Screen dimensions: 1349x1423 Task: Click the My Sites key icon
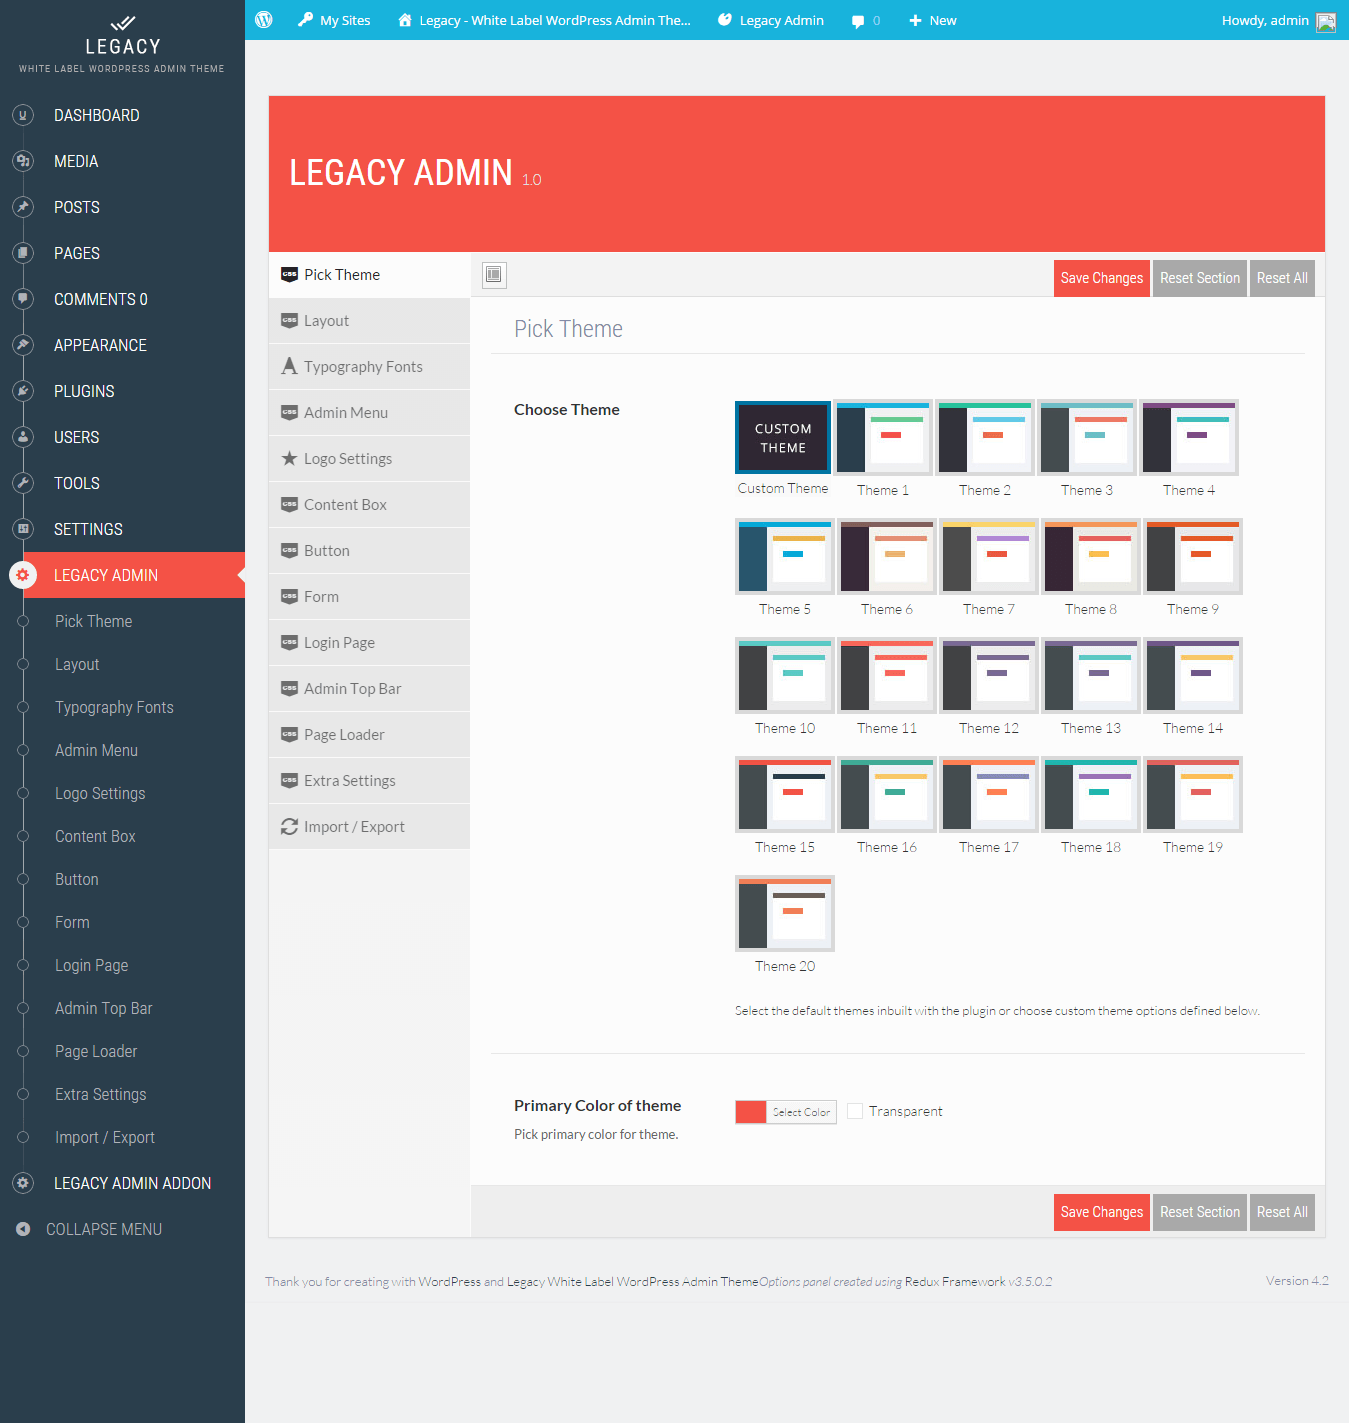pyautogui.click(x=305, y=19)
